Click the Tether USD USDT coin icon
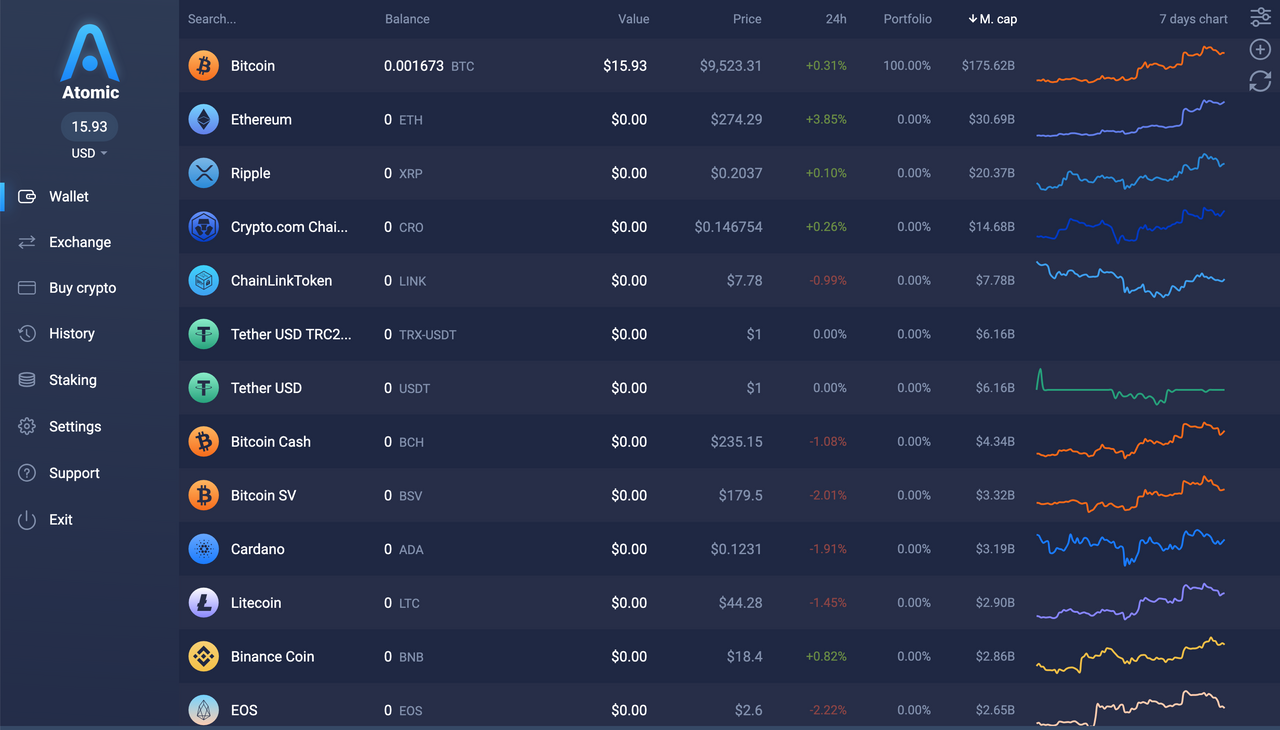The image size is (1280, 730). pos(204,388)
